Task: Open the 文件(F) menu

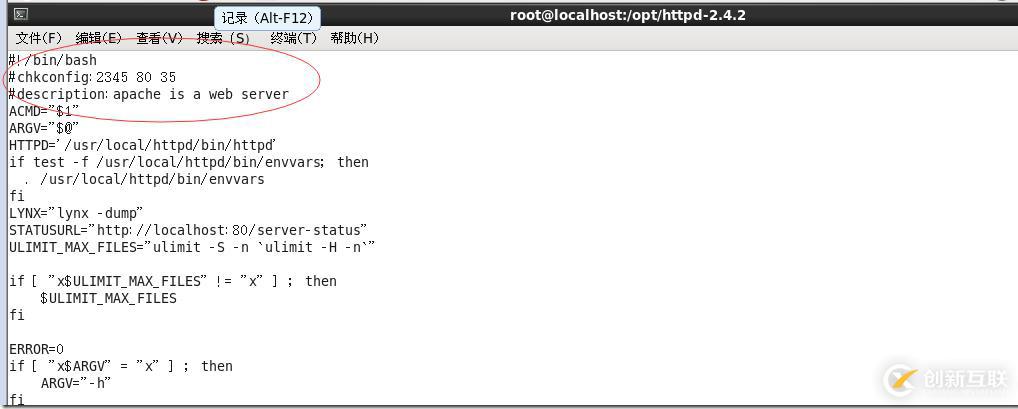Action: click(39, 38)
